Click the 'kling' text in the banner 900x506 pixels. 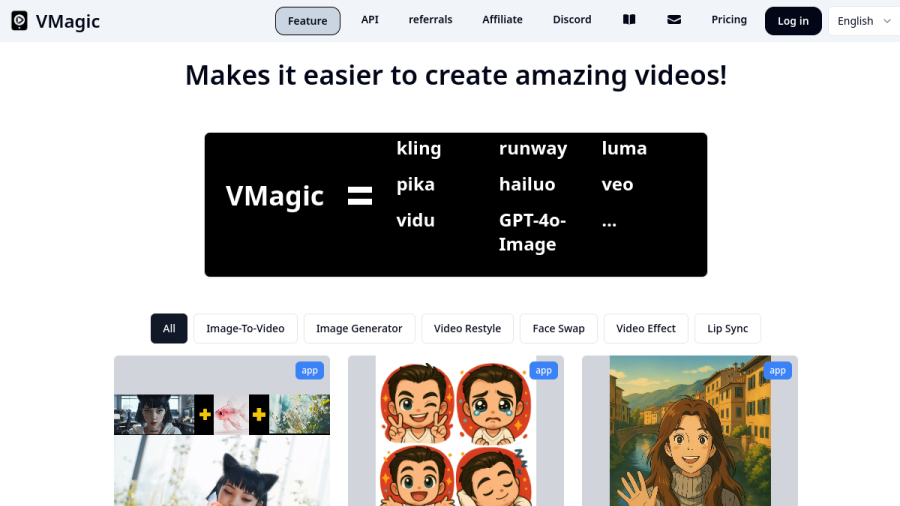tap(419, 149)
